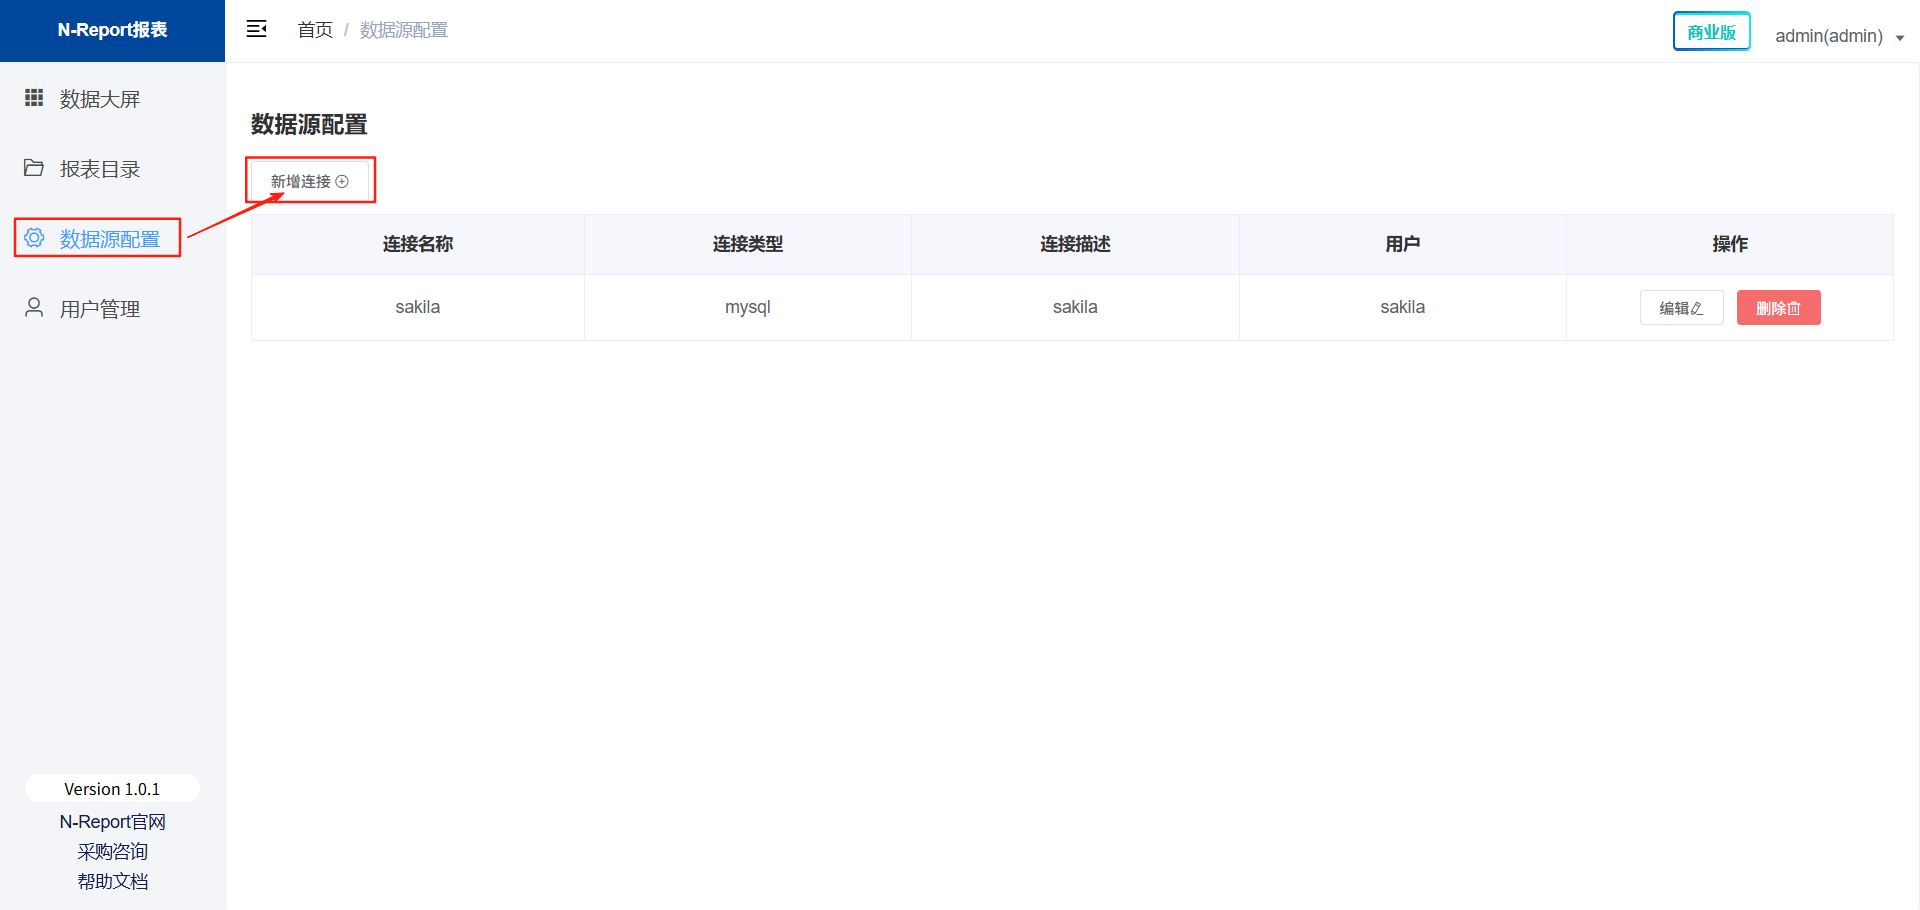Open the N-Report官网 link
This screenshot has height=910, width=1920.
click(x=112, y=822)
